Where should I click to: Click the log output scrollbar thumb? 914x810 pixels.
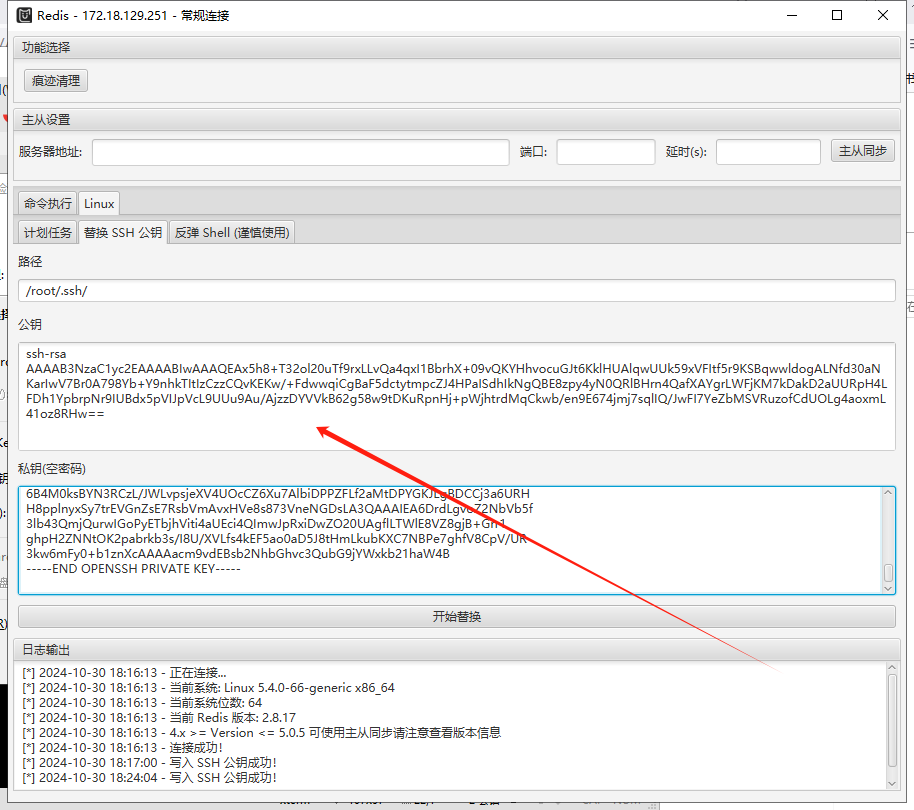tap(892, 721)
